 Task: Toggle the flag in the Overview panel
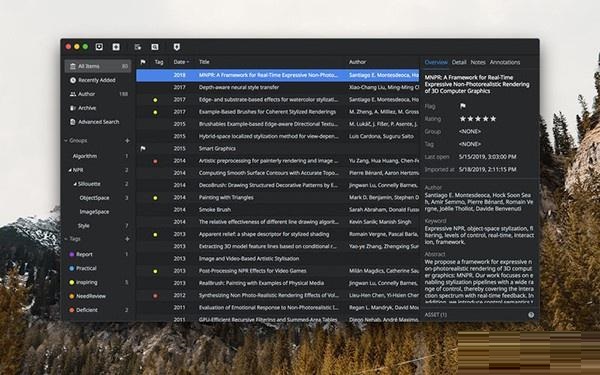462,106
